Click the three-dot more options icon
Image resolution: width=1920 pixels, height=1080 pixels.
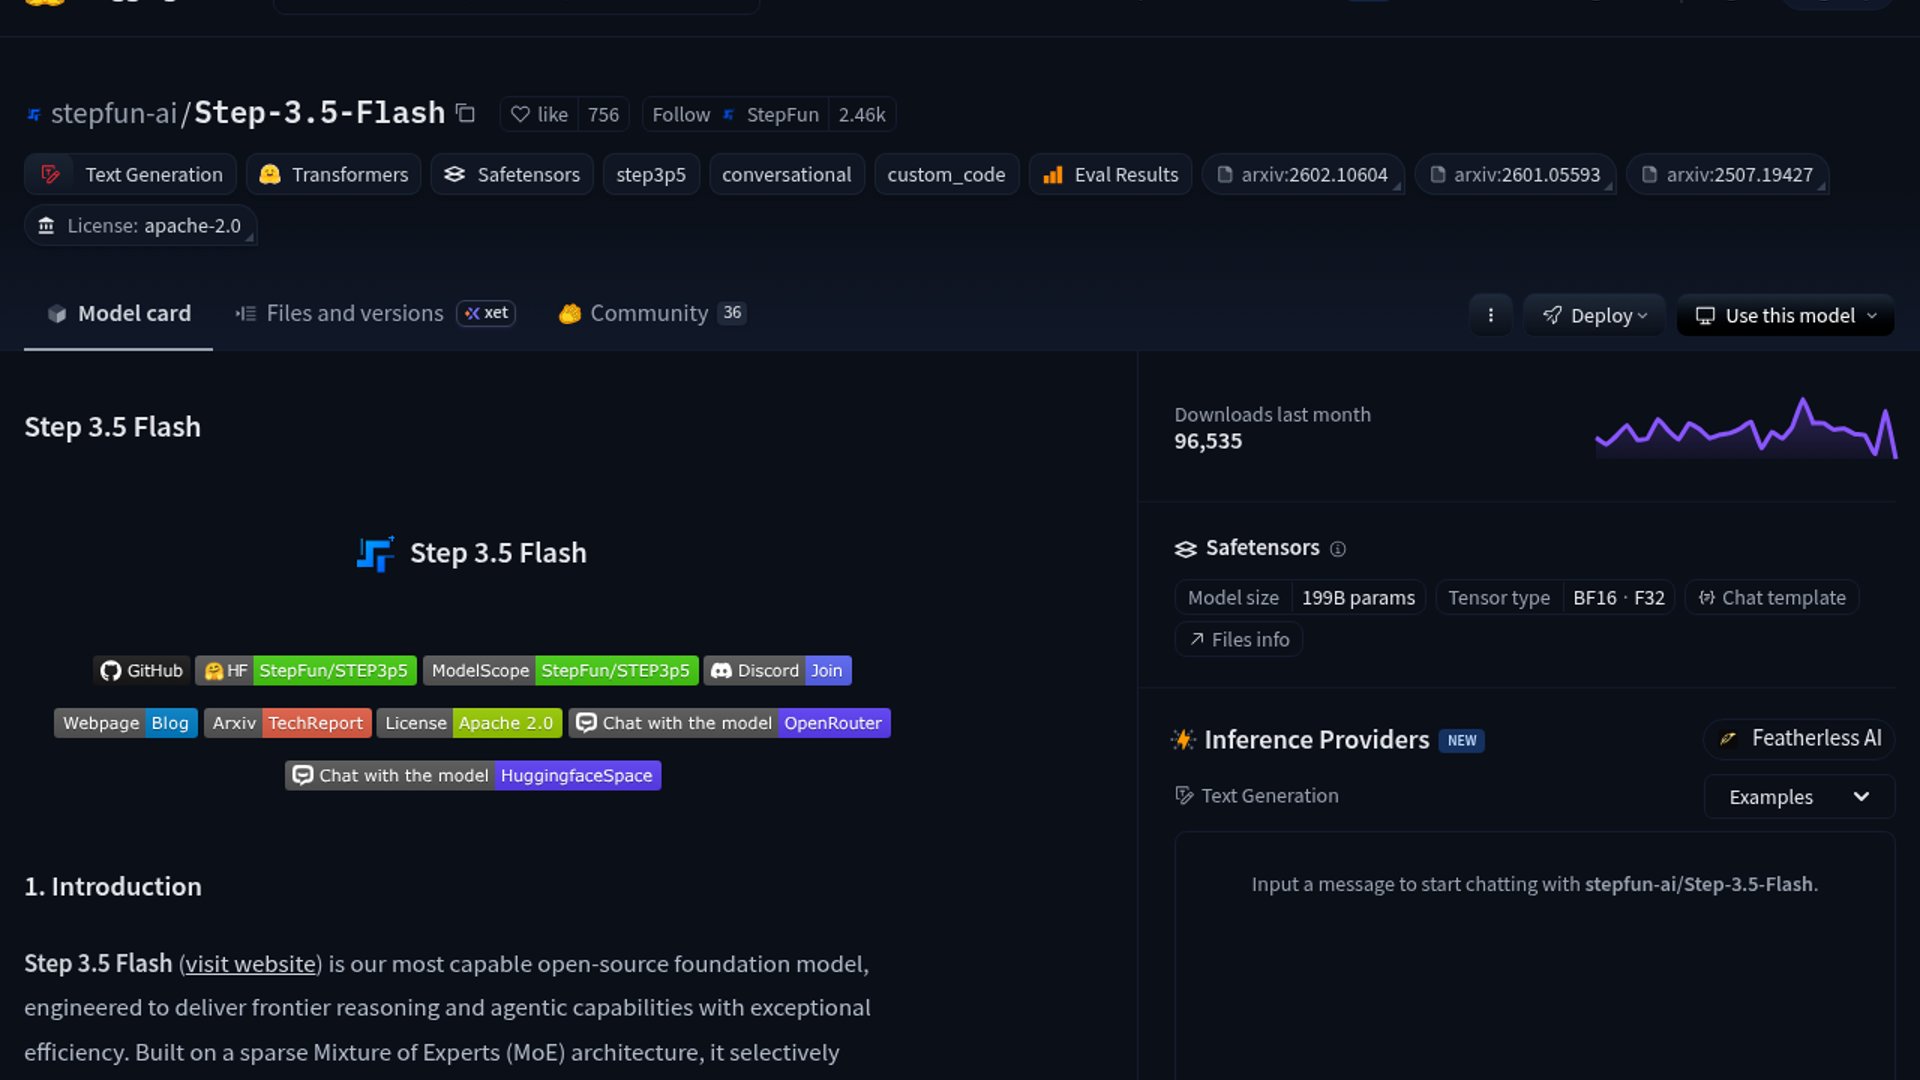coord(1490,315)
